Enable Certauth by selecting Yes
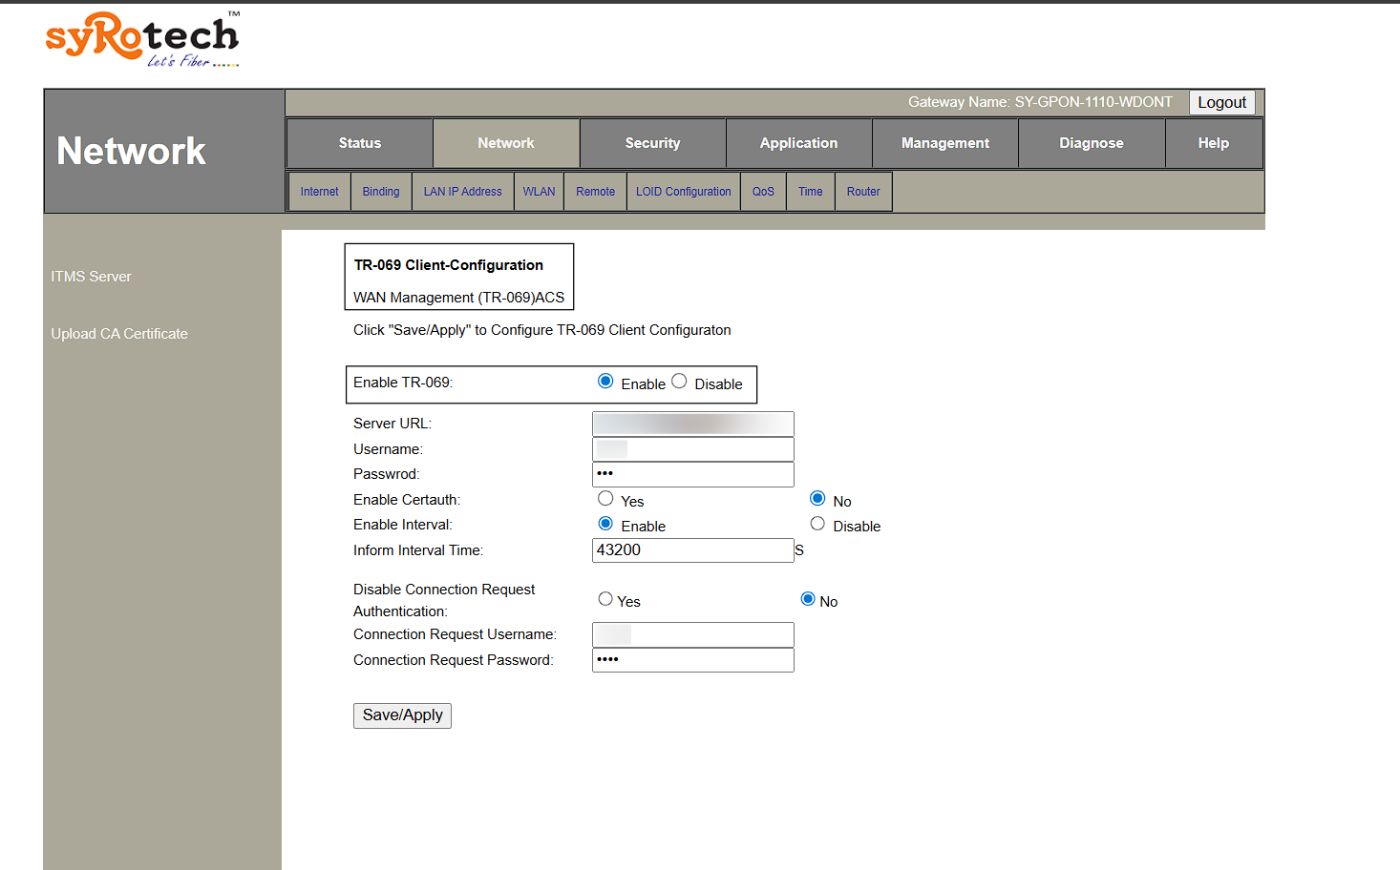1400x870 pixels. (x=605, y=497)
